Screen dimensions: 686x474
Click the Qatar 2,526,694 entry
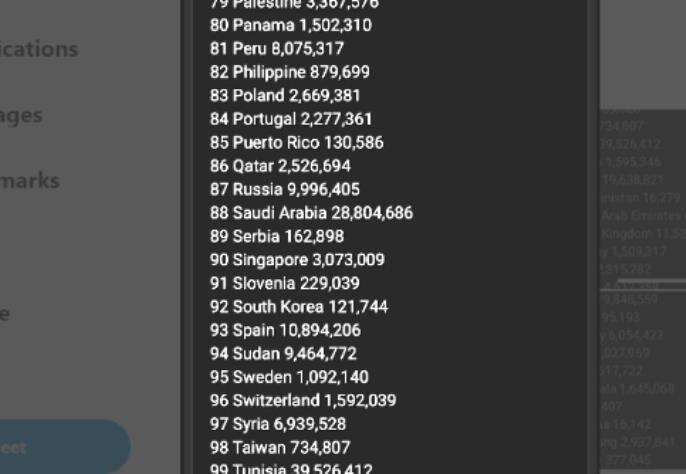[280, 166]
